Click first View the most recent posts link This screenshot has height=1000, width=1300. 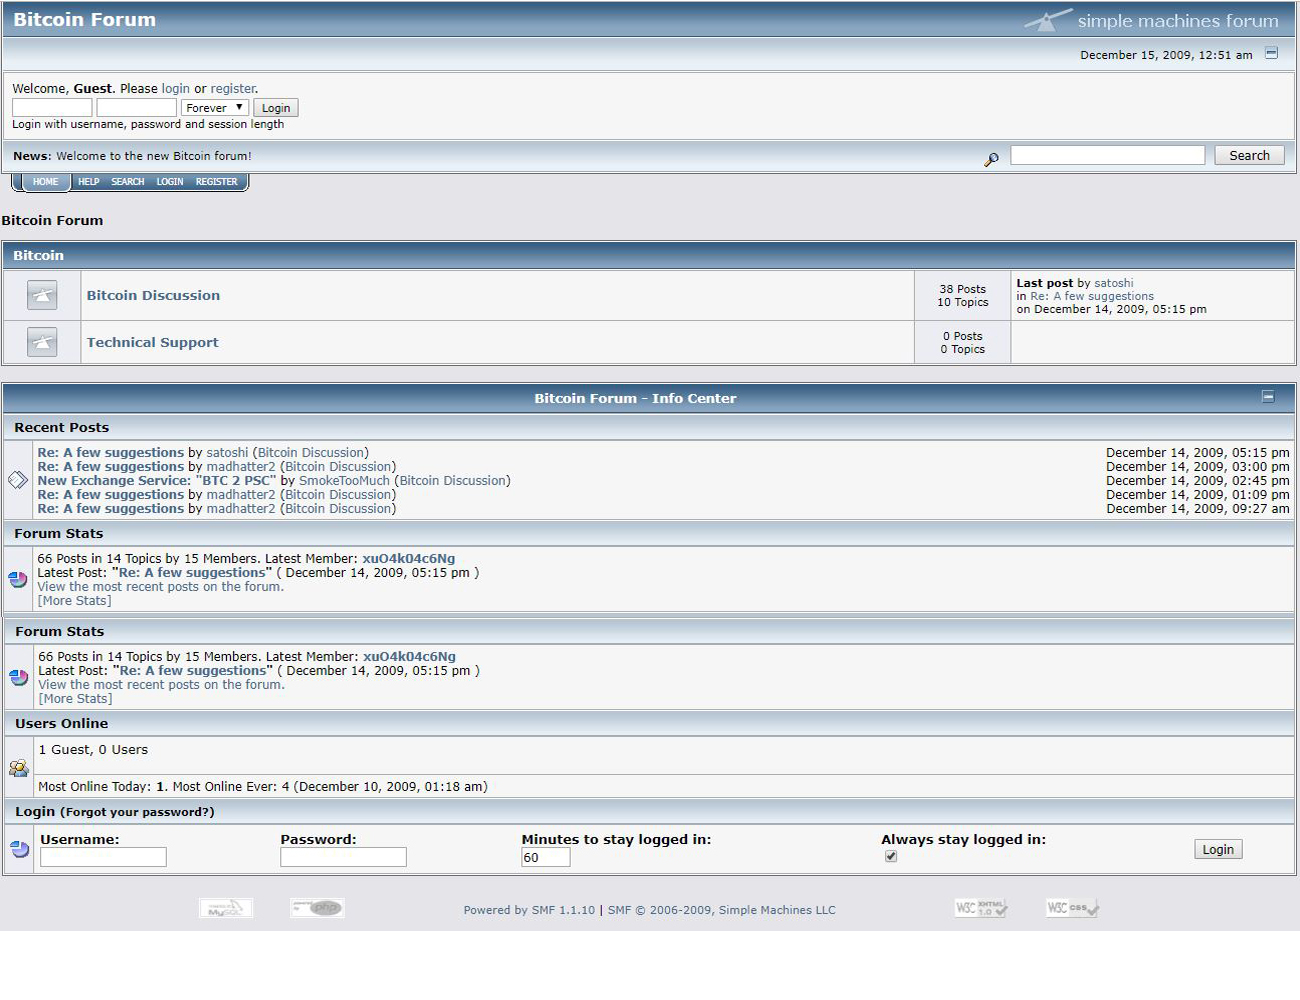161,587
